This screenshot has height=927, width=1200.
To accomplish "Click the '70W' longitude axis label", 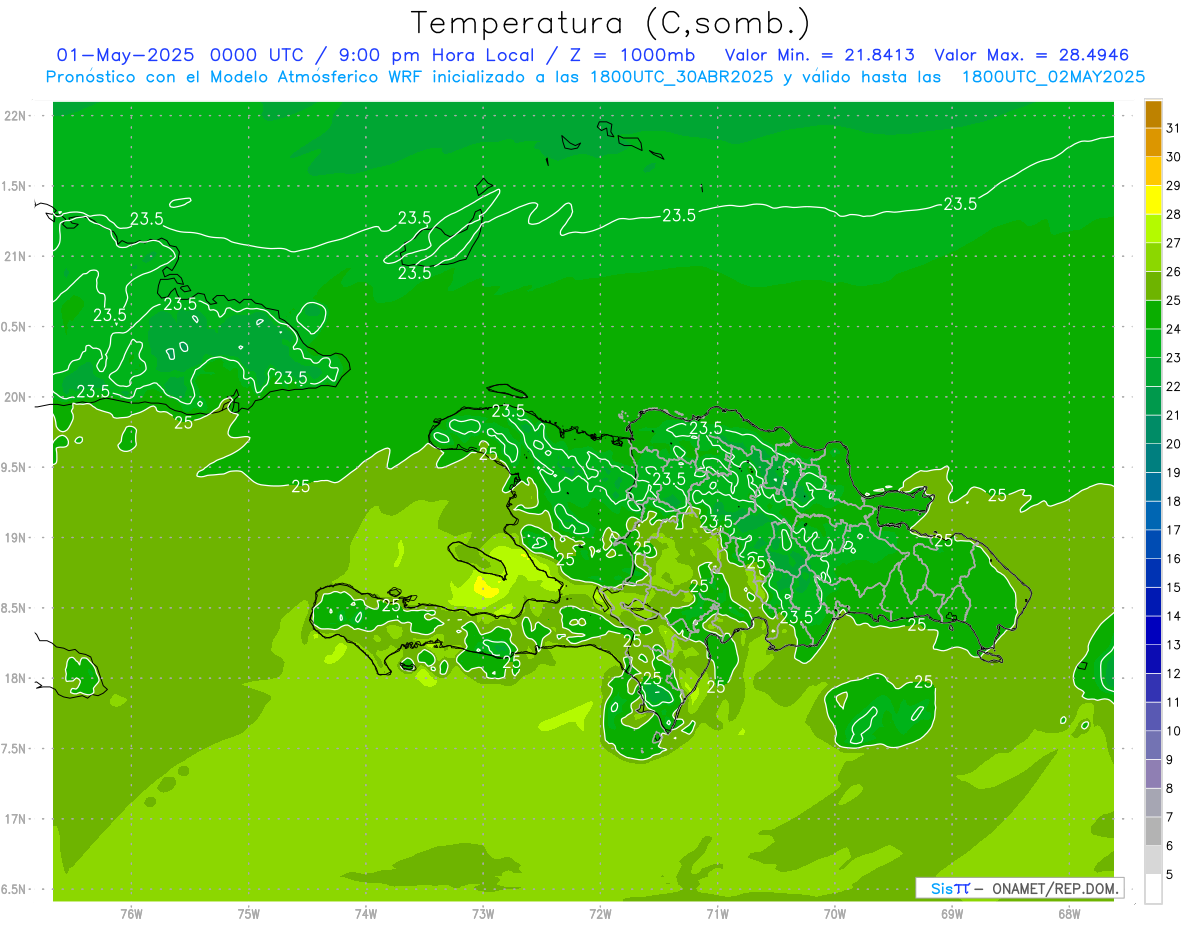I will 835,913.
